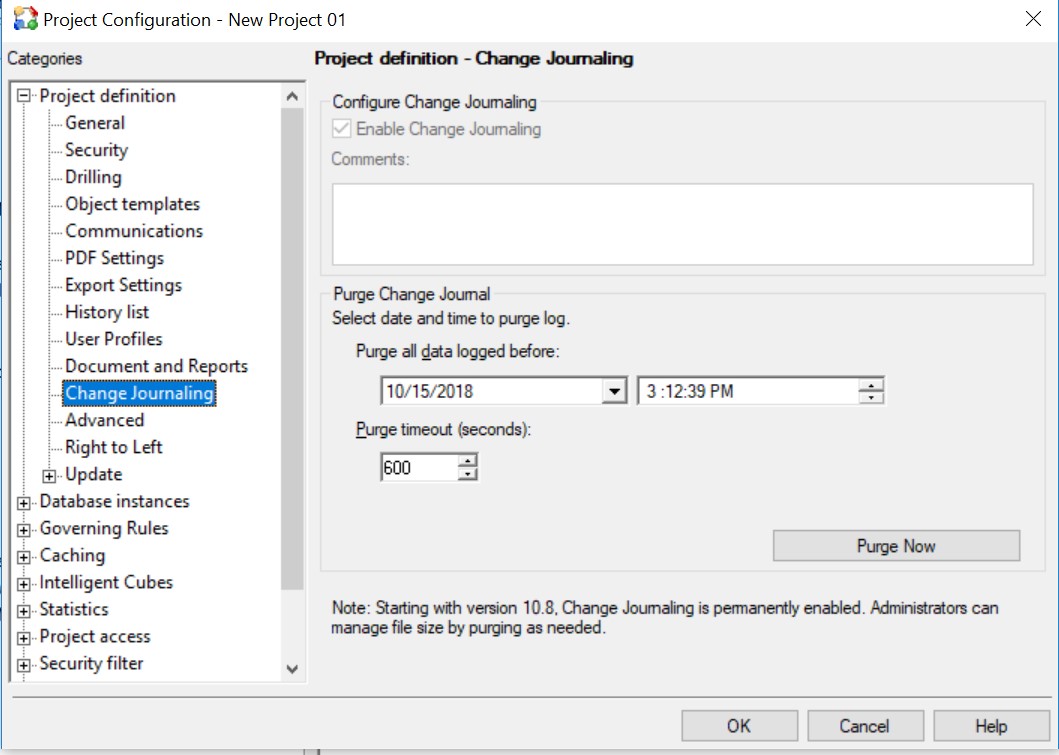
Task: Click the Purge Now button
Action: 895,545
